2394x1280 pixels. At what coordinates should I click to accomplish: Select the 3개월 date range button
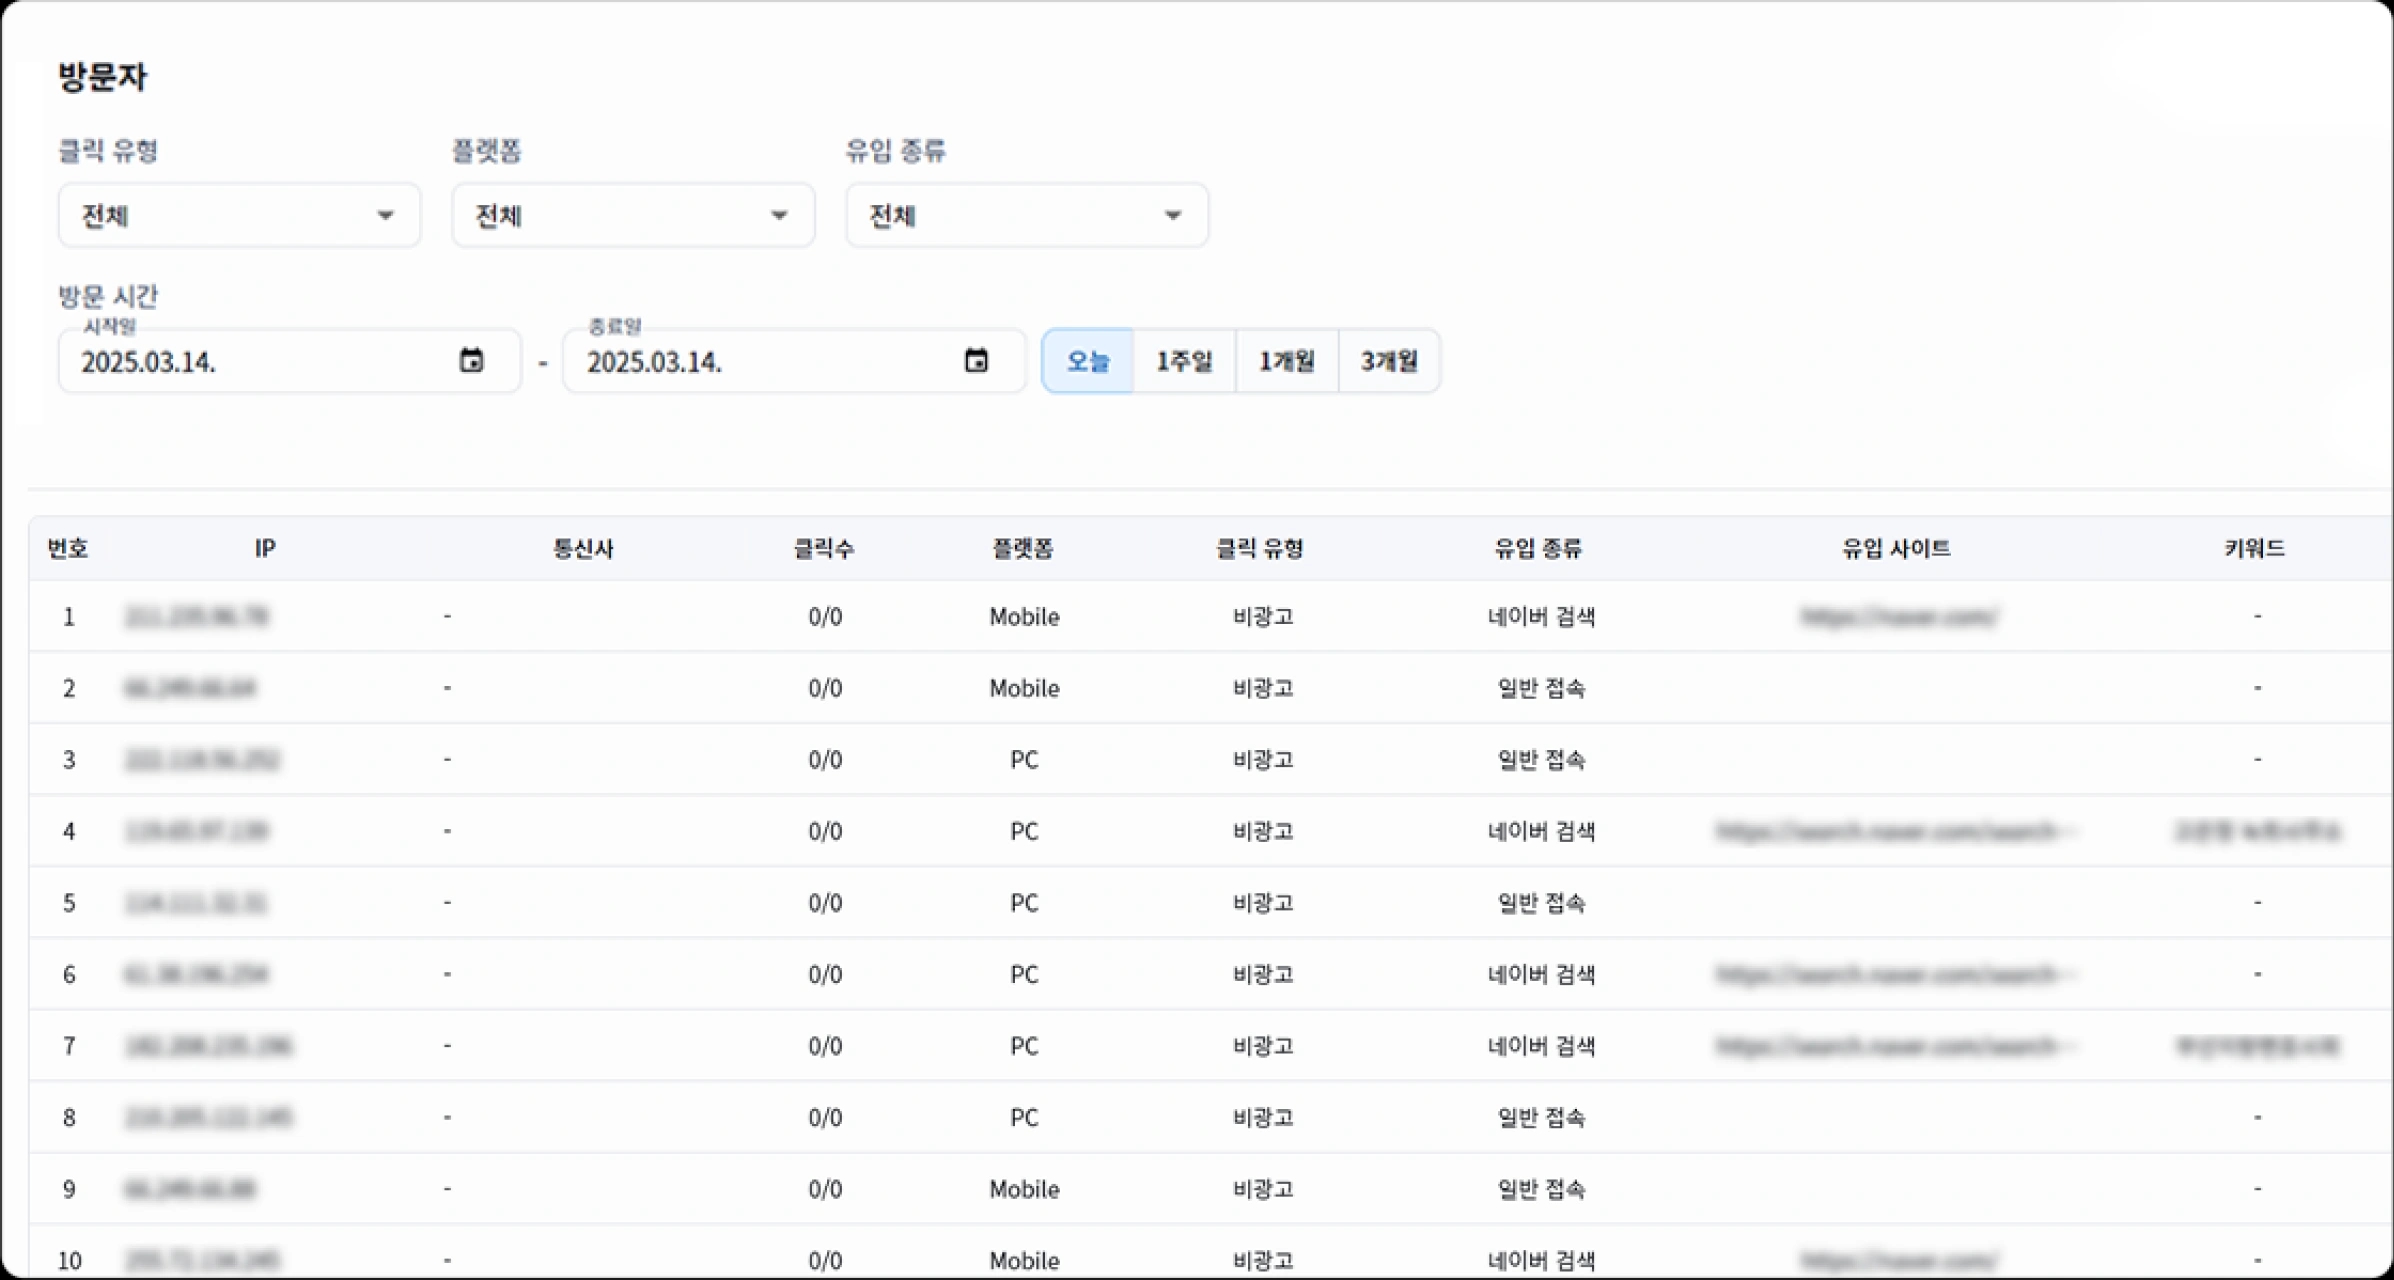coord(1389,361)
